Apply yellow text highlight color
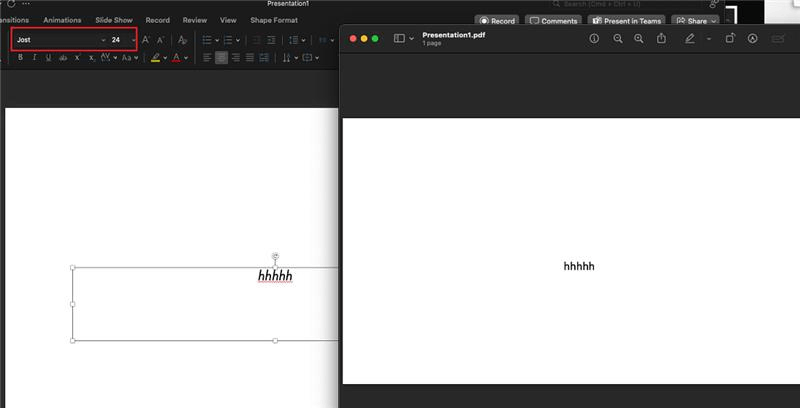 point(156,58)
